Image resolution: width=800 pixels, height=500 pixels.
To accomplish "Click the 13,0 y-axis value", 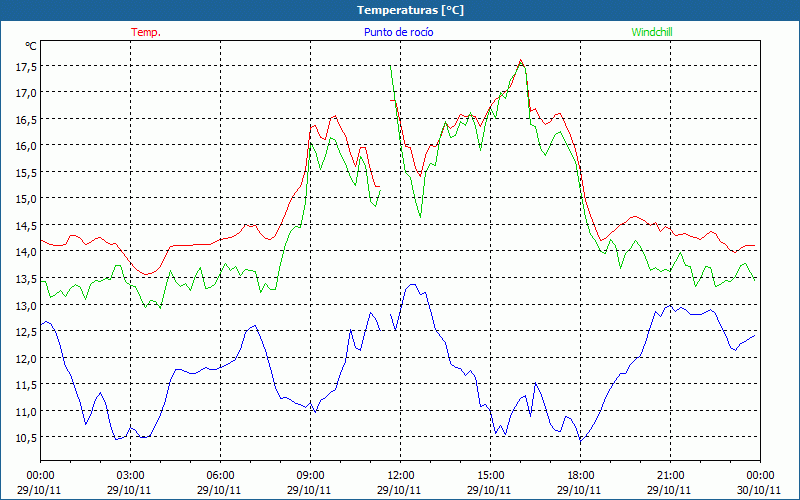I will click(27, 305).
